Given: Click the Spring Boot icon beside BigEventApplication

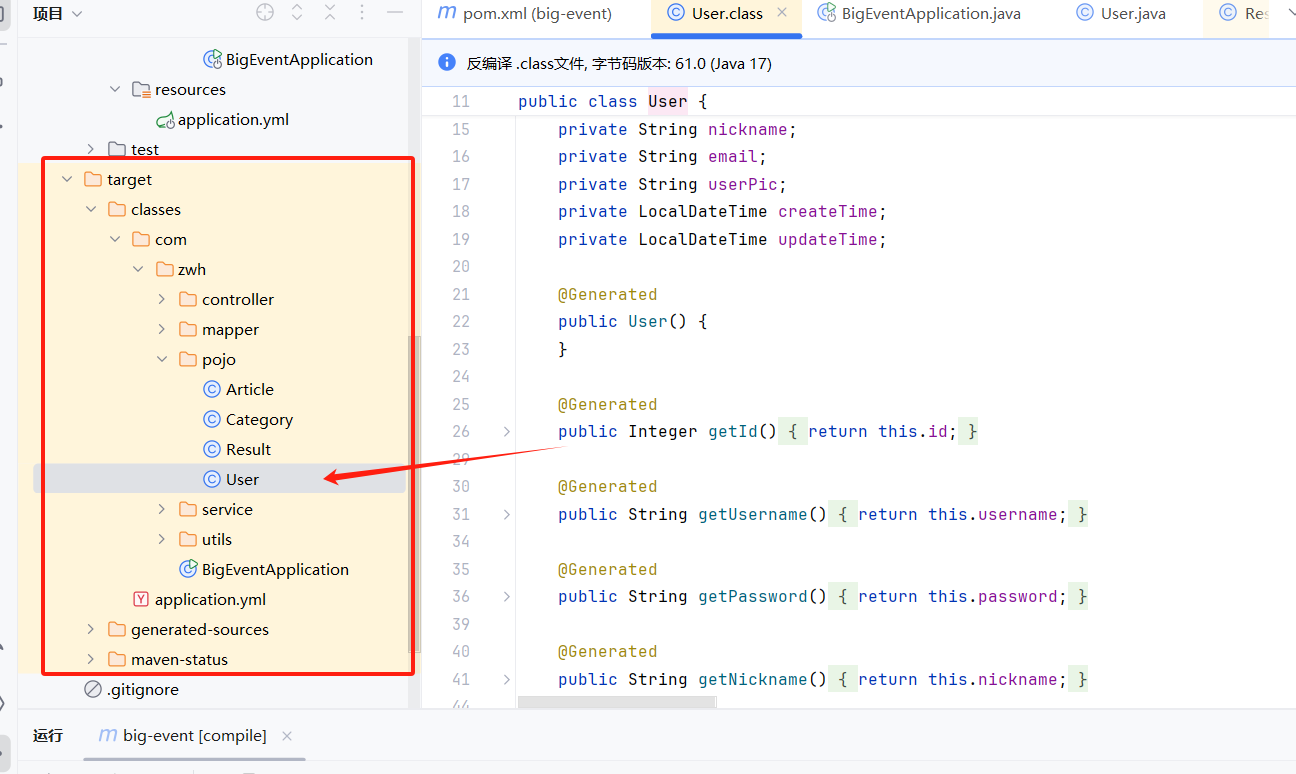Looking at the screenshot, I should click(x=213, y=59).
